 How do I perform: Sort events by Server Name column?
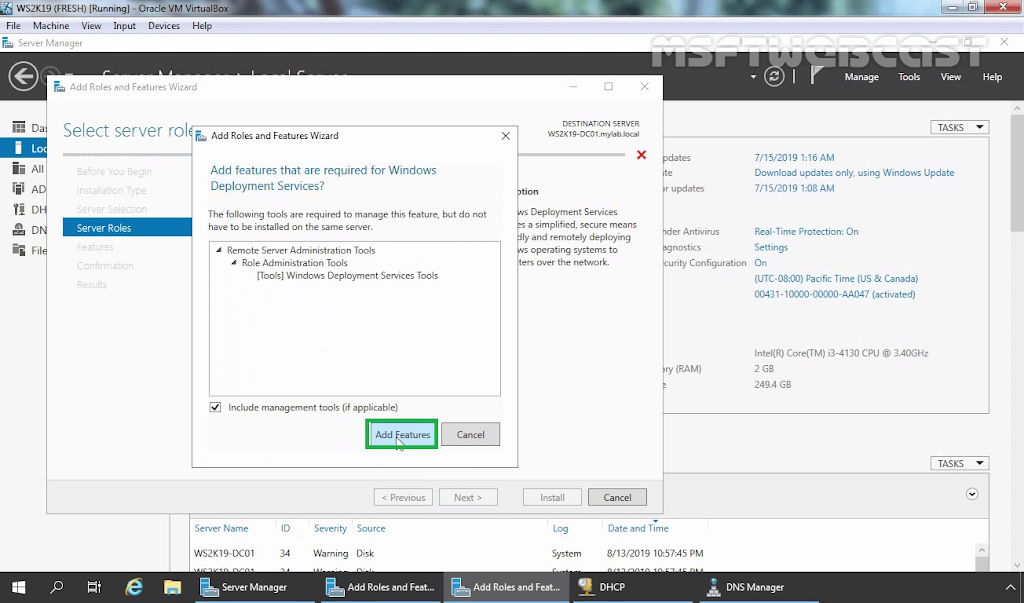[x=221, y=528]
